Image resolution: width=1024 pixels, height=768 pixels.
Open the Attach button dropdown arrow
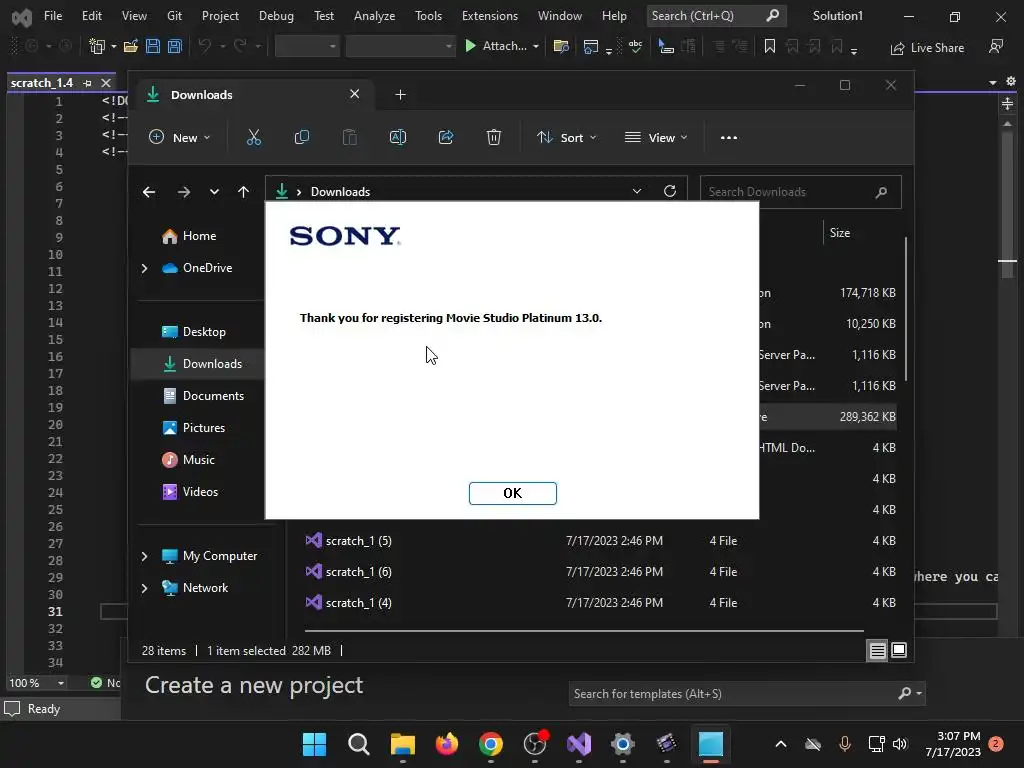pos(536,46)
